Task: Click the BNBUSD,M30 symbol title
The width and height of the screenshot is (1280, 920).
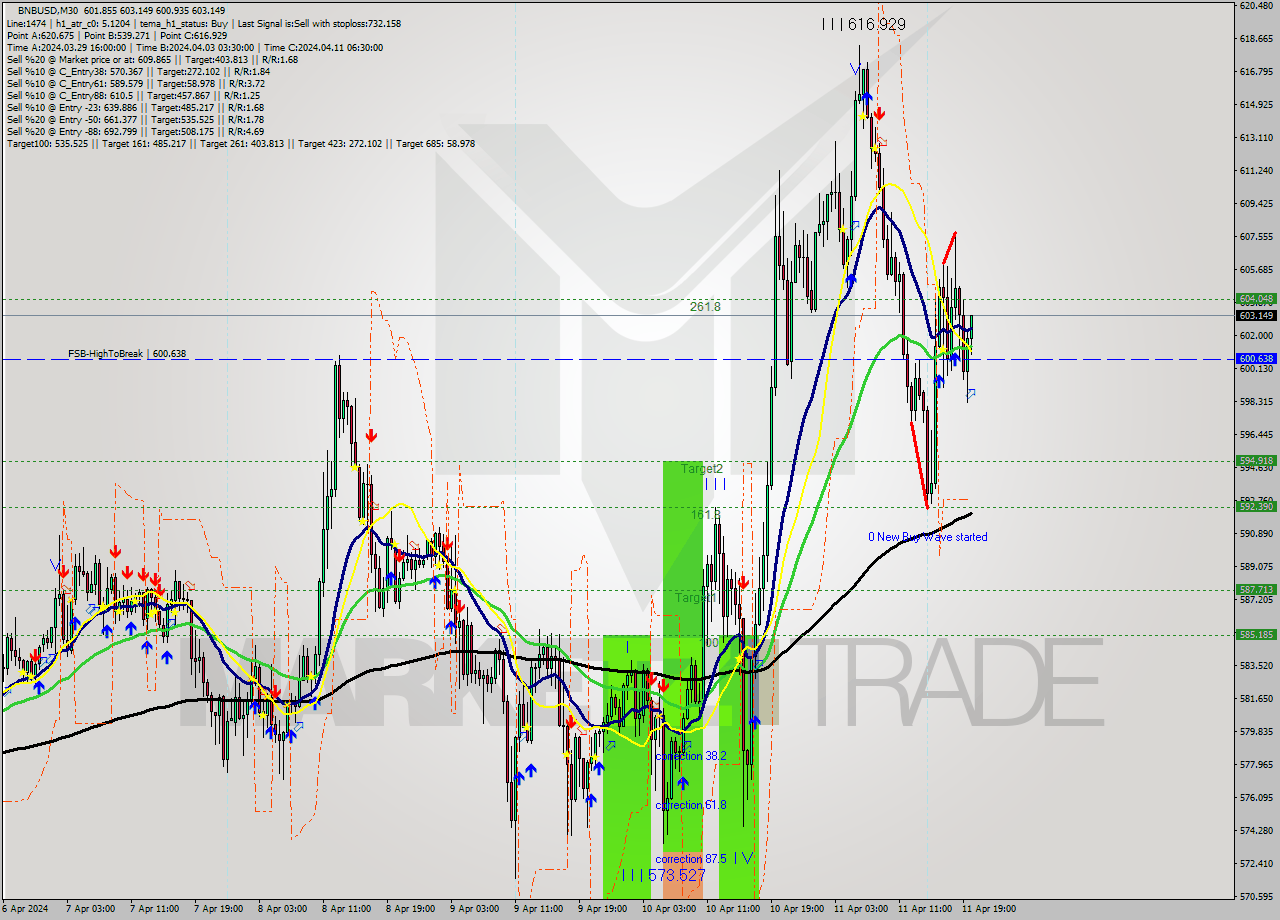Action: (49, 10)
